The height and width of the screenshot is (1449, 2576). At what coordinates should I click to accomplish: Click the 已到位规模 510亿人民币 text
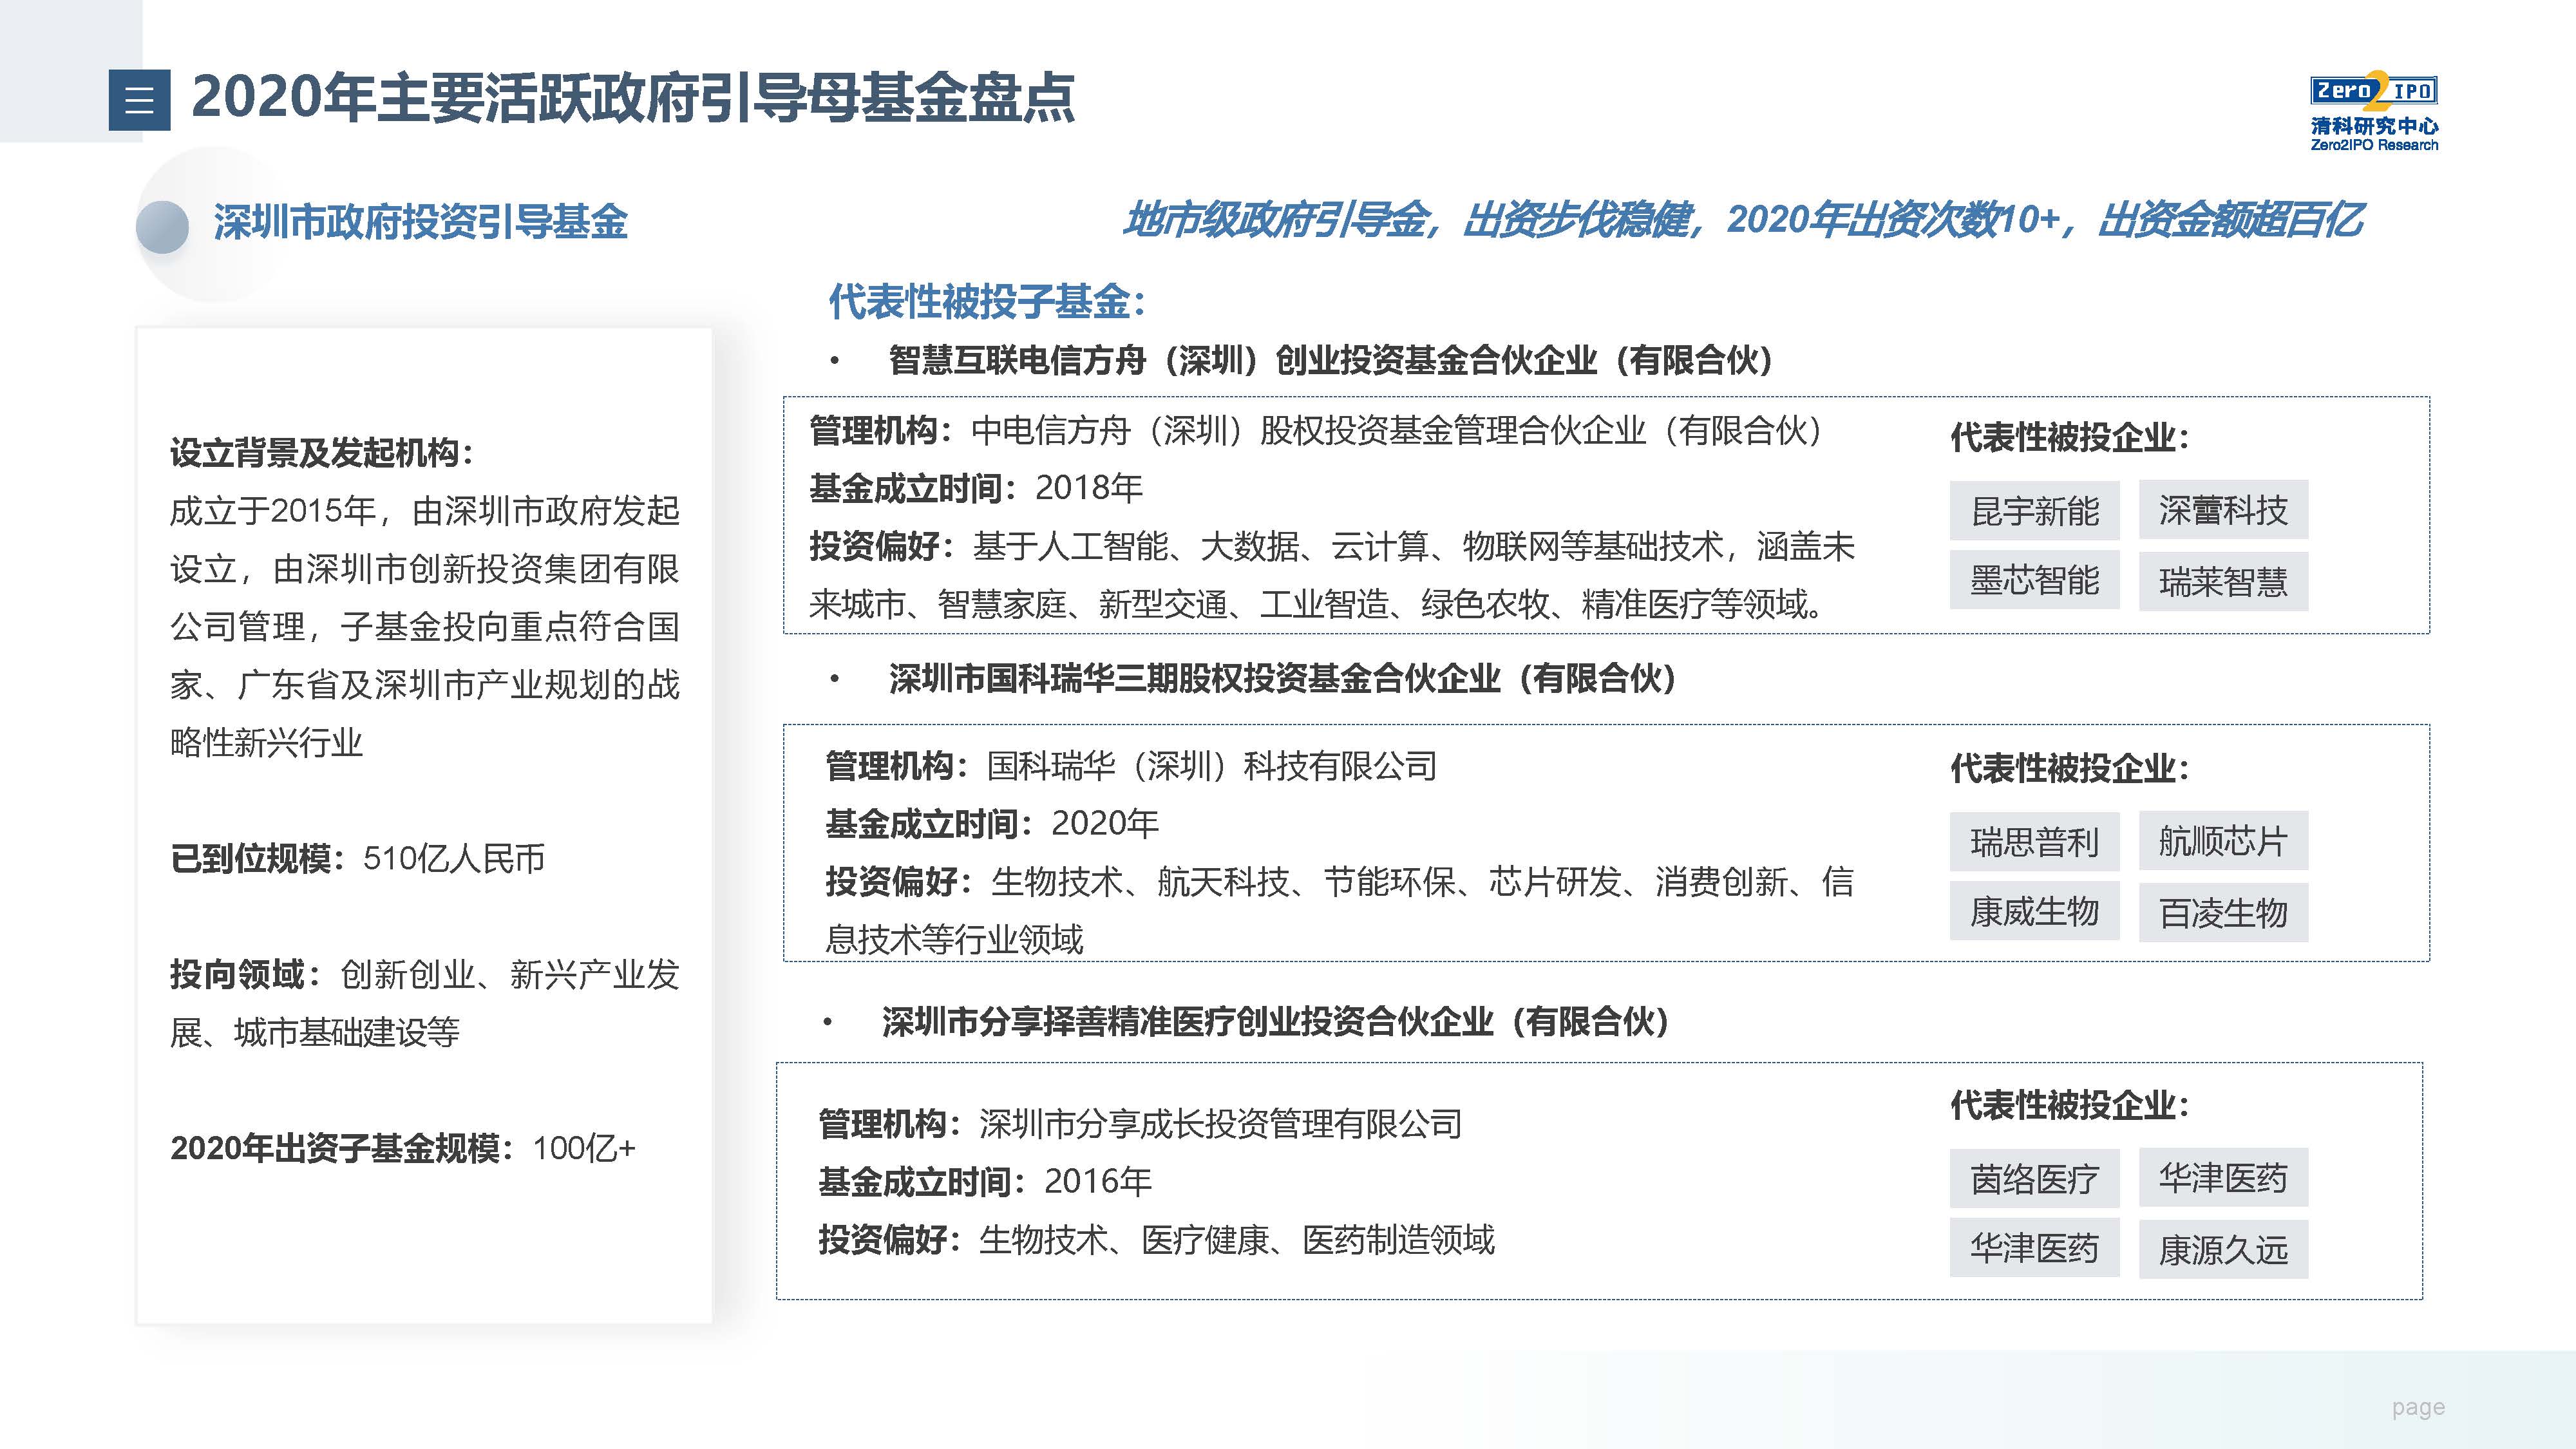point(358,858)
